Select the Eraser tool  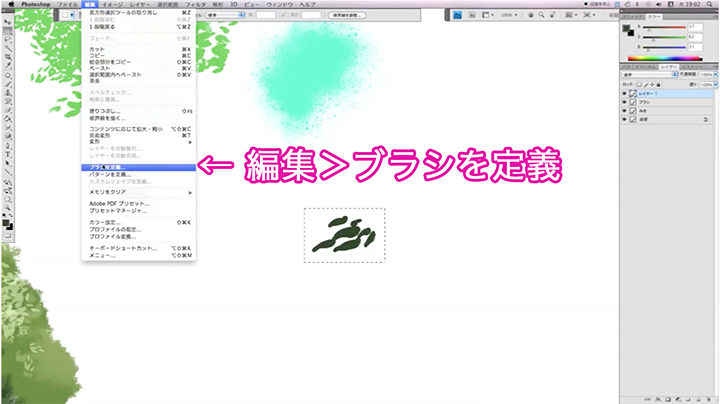[x=8, y=110]
